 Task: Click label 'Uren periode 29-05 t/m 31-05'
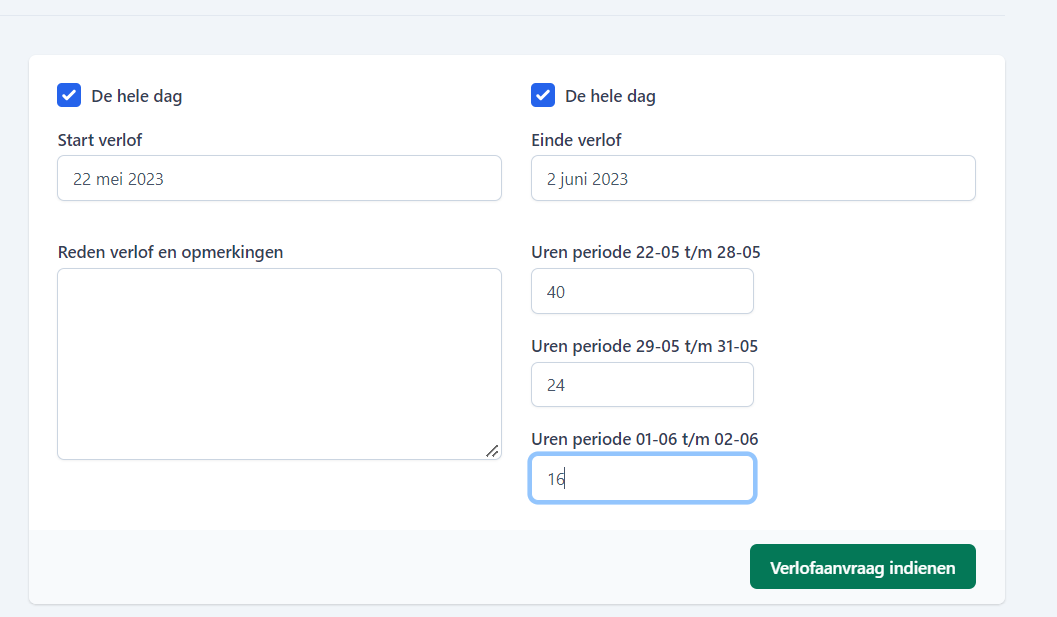[644, 346]
